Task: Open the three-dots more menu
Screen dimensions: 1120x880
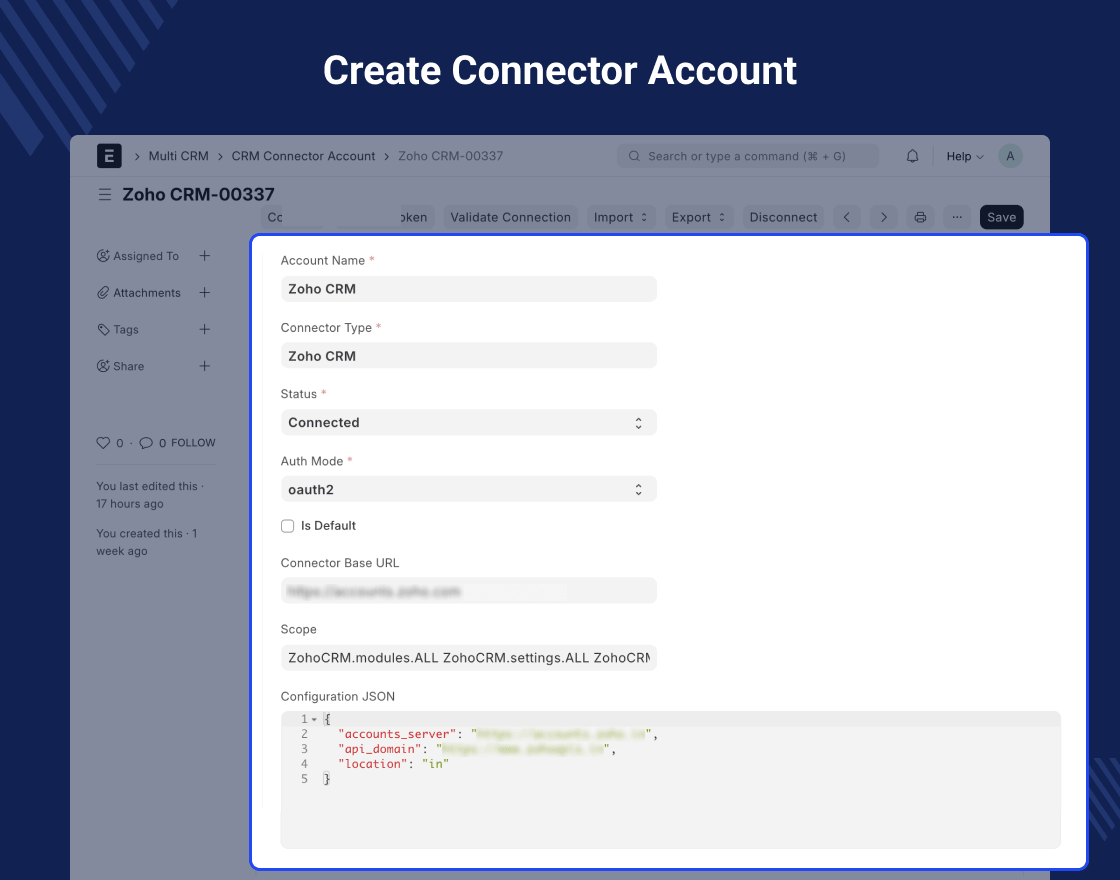Action: click(957, 217)
